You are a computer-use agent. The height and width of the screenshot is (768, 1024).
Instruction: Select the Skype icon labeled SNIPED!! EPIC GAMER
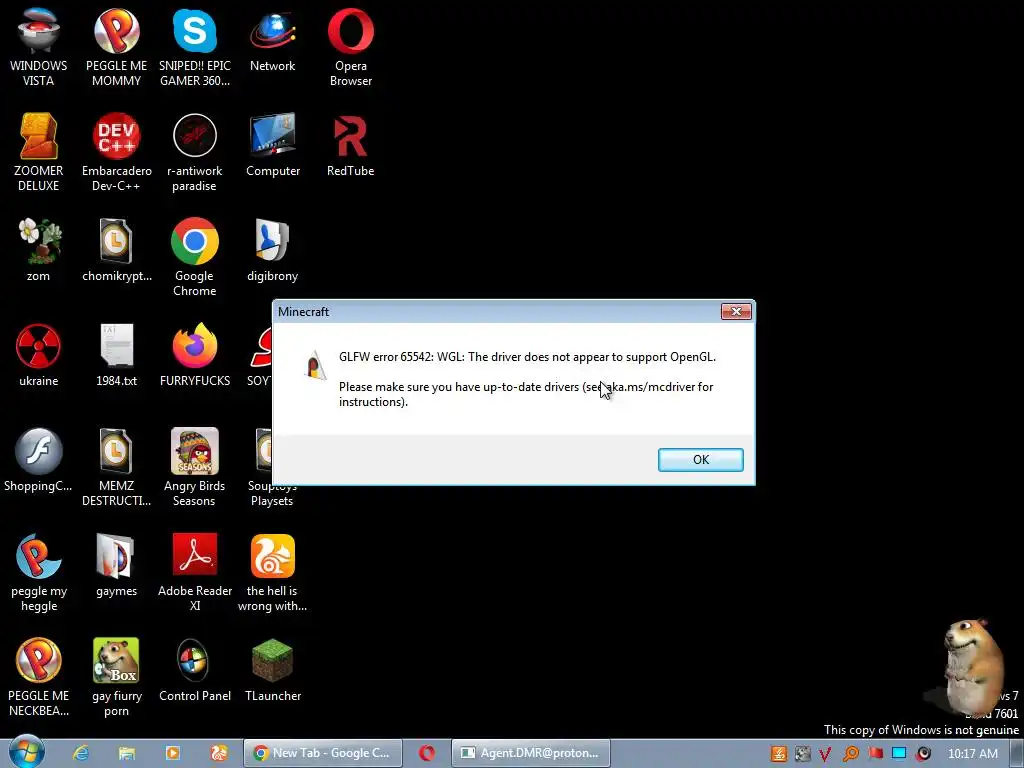(195, 47)
